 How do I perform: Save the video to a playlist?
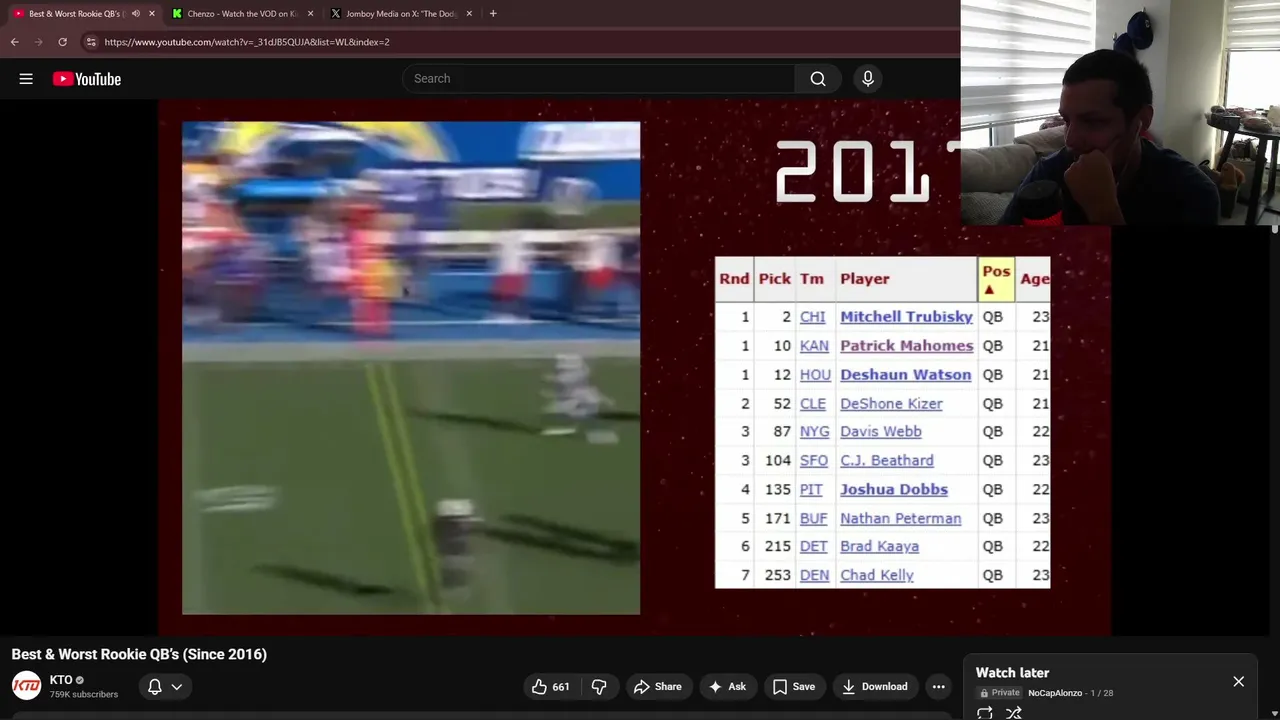(793, 687)
